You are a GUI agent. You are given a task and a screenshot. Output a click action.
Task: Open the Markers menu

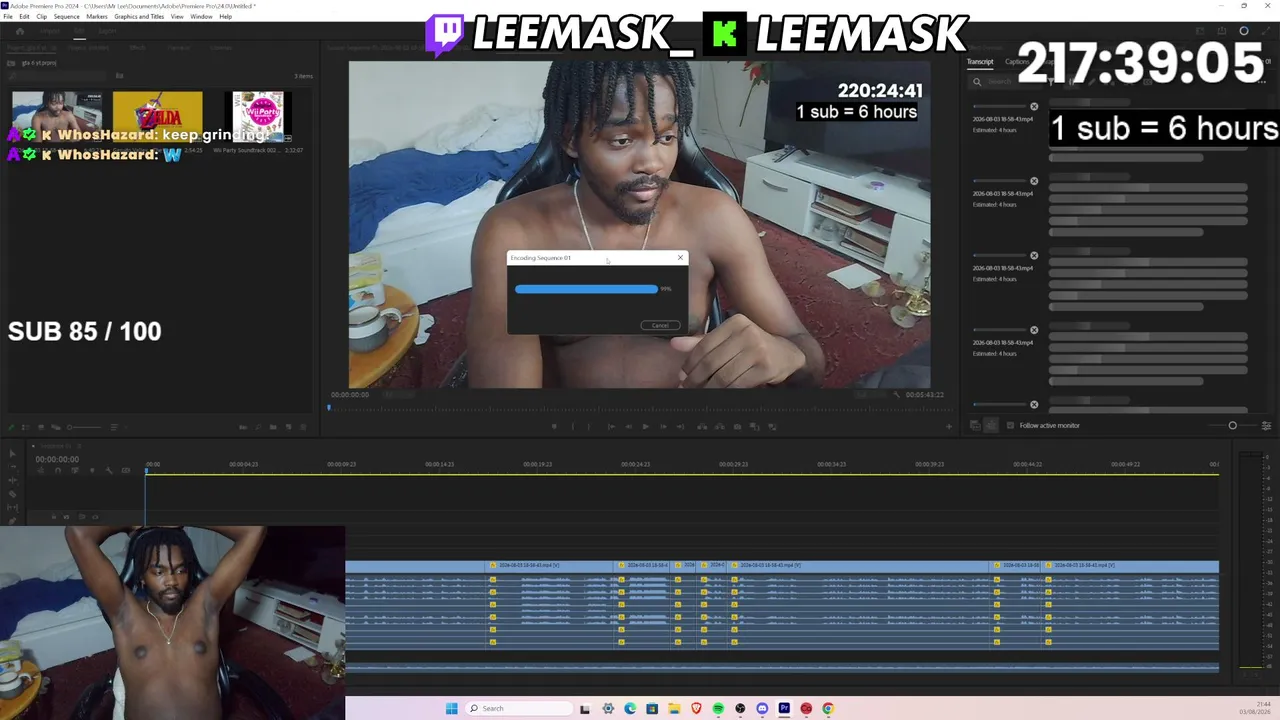[x=97, y=17]
